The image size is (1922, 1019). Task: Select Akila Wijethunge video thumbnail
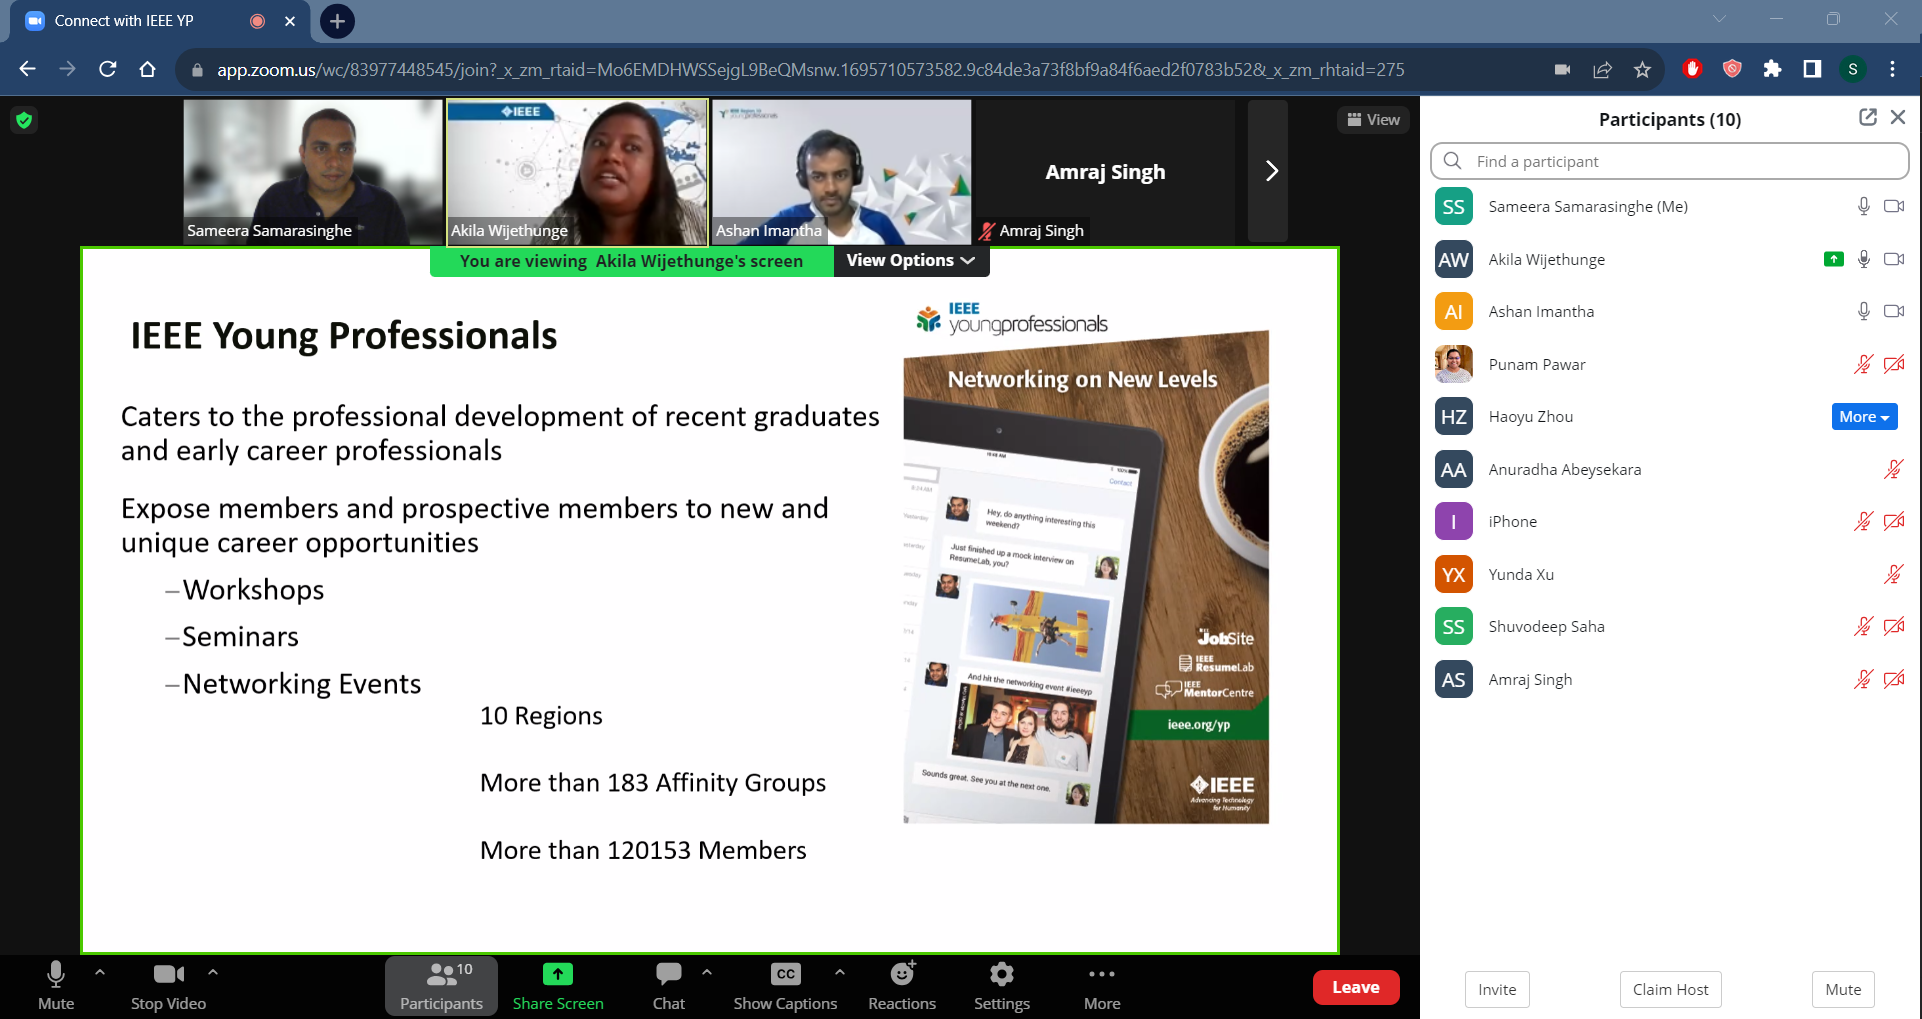(x=577, y=171)
